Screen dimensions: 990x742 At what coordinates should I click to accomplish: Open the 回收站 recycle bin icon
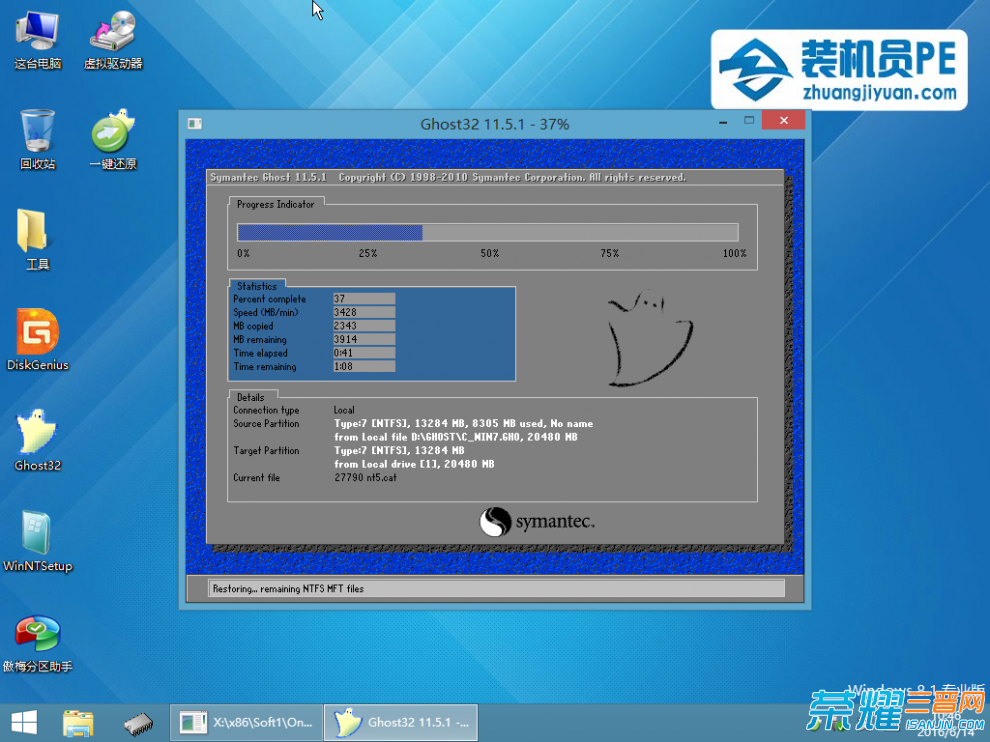[37, 140]
